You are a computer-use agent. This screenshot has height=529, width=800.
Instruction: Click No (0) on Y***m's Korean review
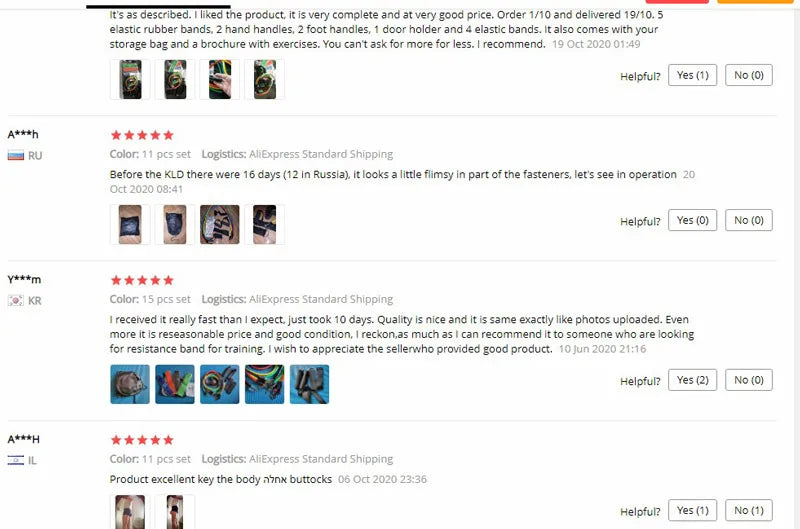point(748,380)
